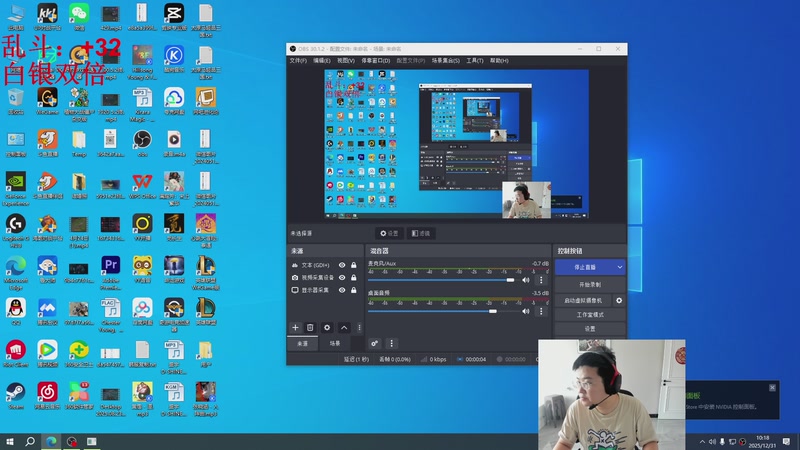Open virtual camera settings gear

click(619, 301)
